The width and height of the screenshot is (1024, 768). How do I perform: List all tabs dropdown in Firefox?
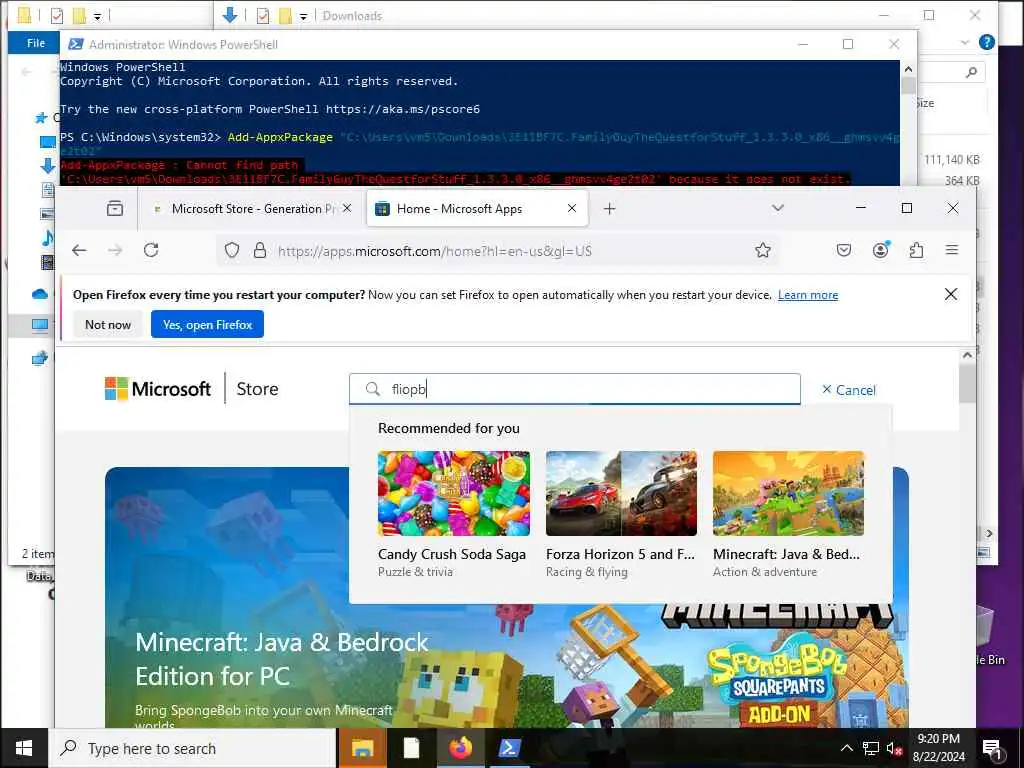(778, 208)
